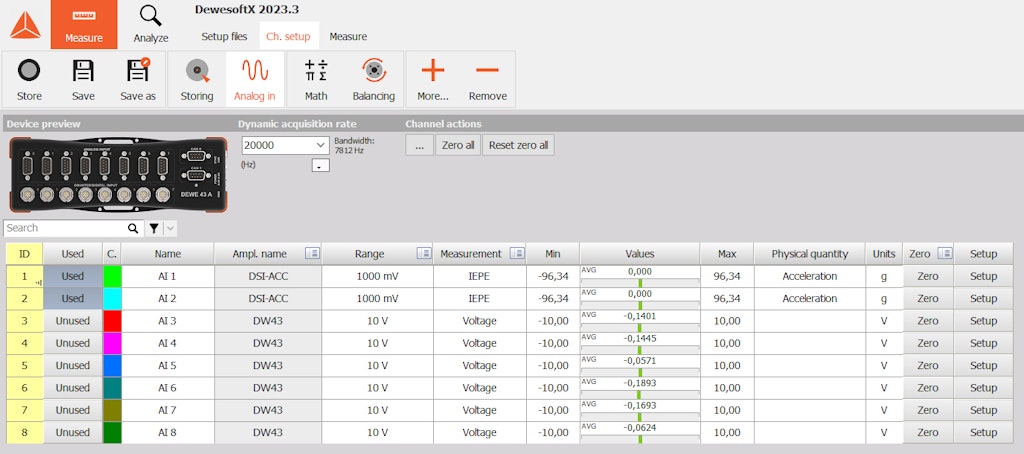Click AI 2 Acceleration physical quantity cell
The image size is (1024, 454).
pos(809,299)
